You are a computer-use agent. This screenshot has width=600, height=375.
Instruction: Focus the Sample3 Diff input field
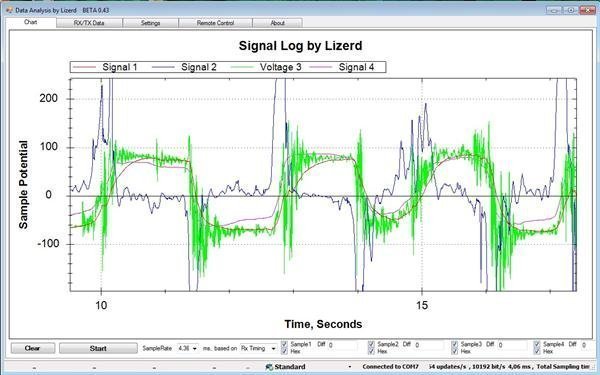(512, 345)
